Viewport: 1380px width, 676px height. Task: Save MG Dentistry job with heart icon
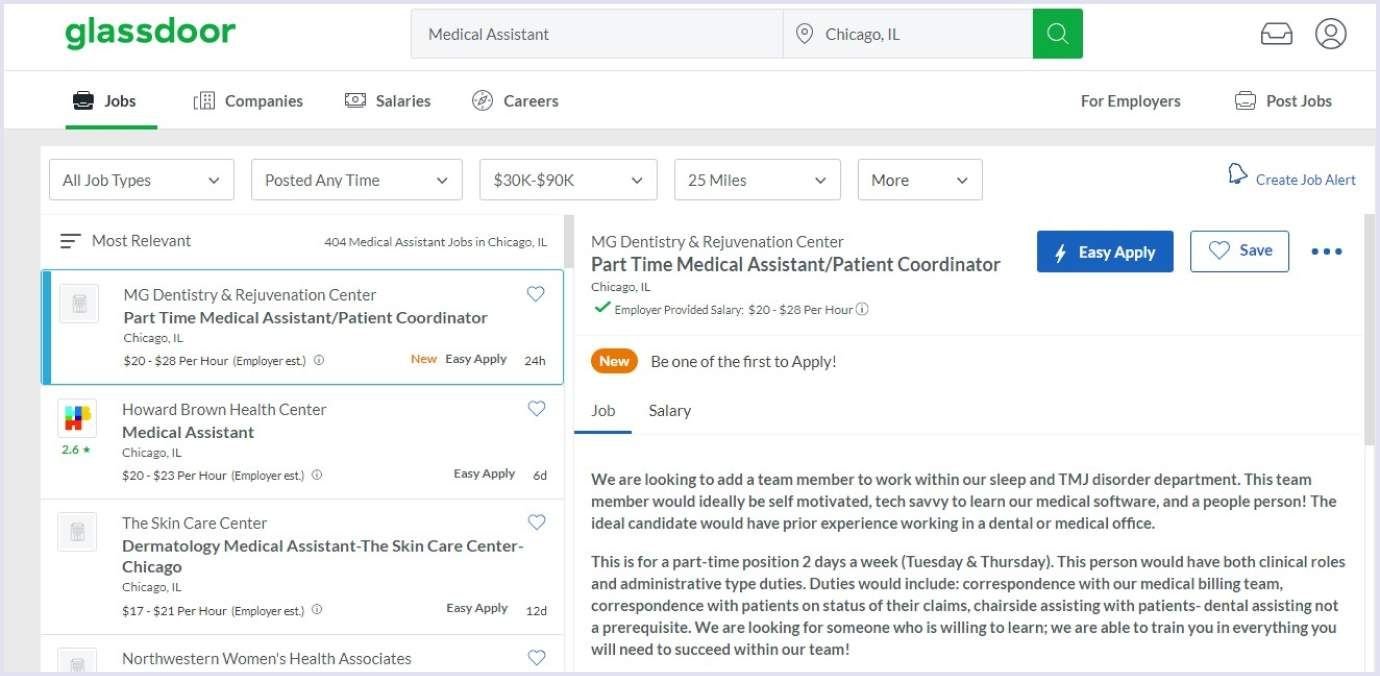[536, 294]
